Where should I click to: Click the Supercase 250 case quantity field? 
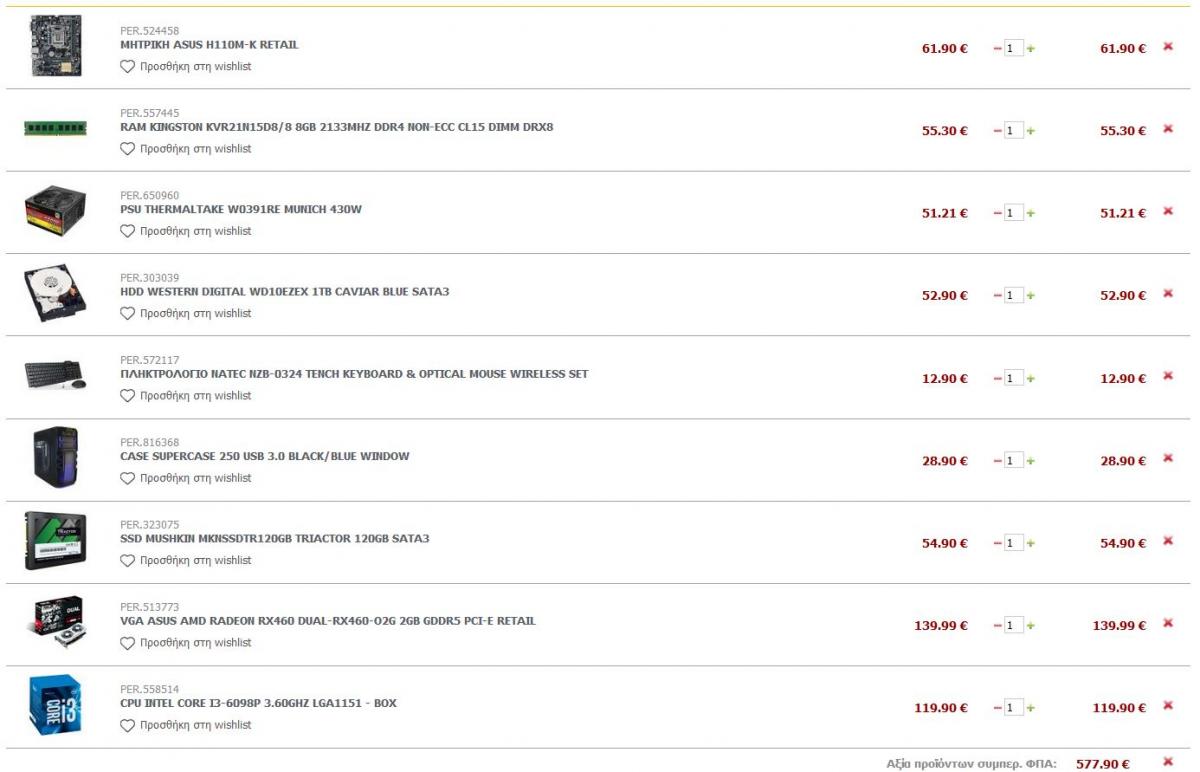click(1014, 461)
